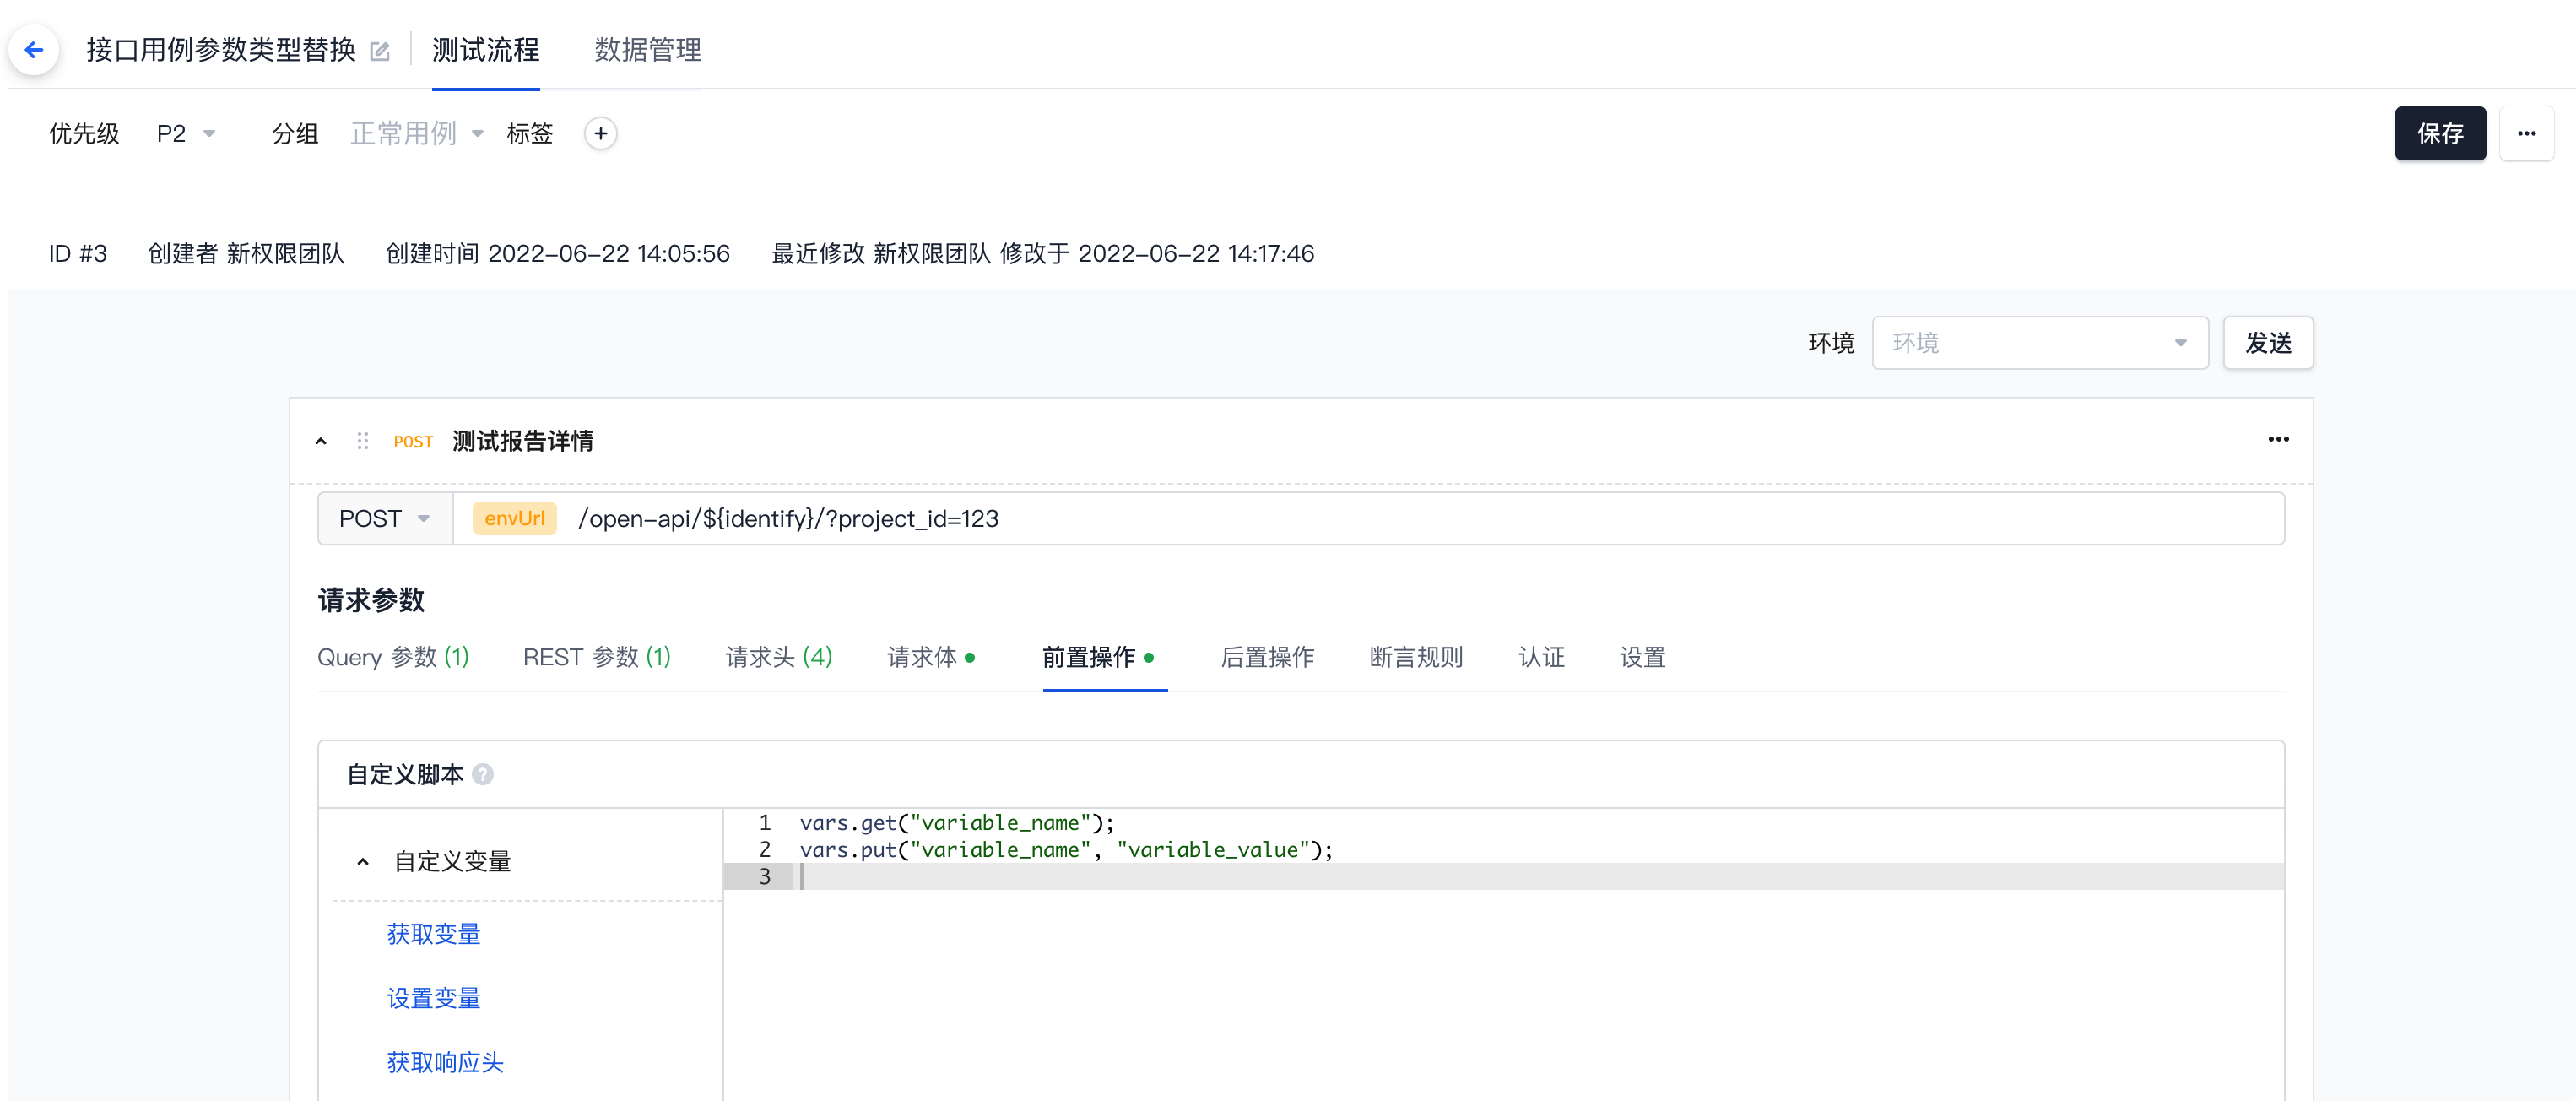Collapse the 自定义变量 section
This screenshot has width=2576, height=1101.
(x=363, y=861)
